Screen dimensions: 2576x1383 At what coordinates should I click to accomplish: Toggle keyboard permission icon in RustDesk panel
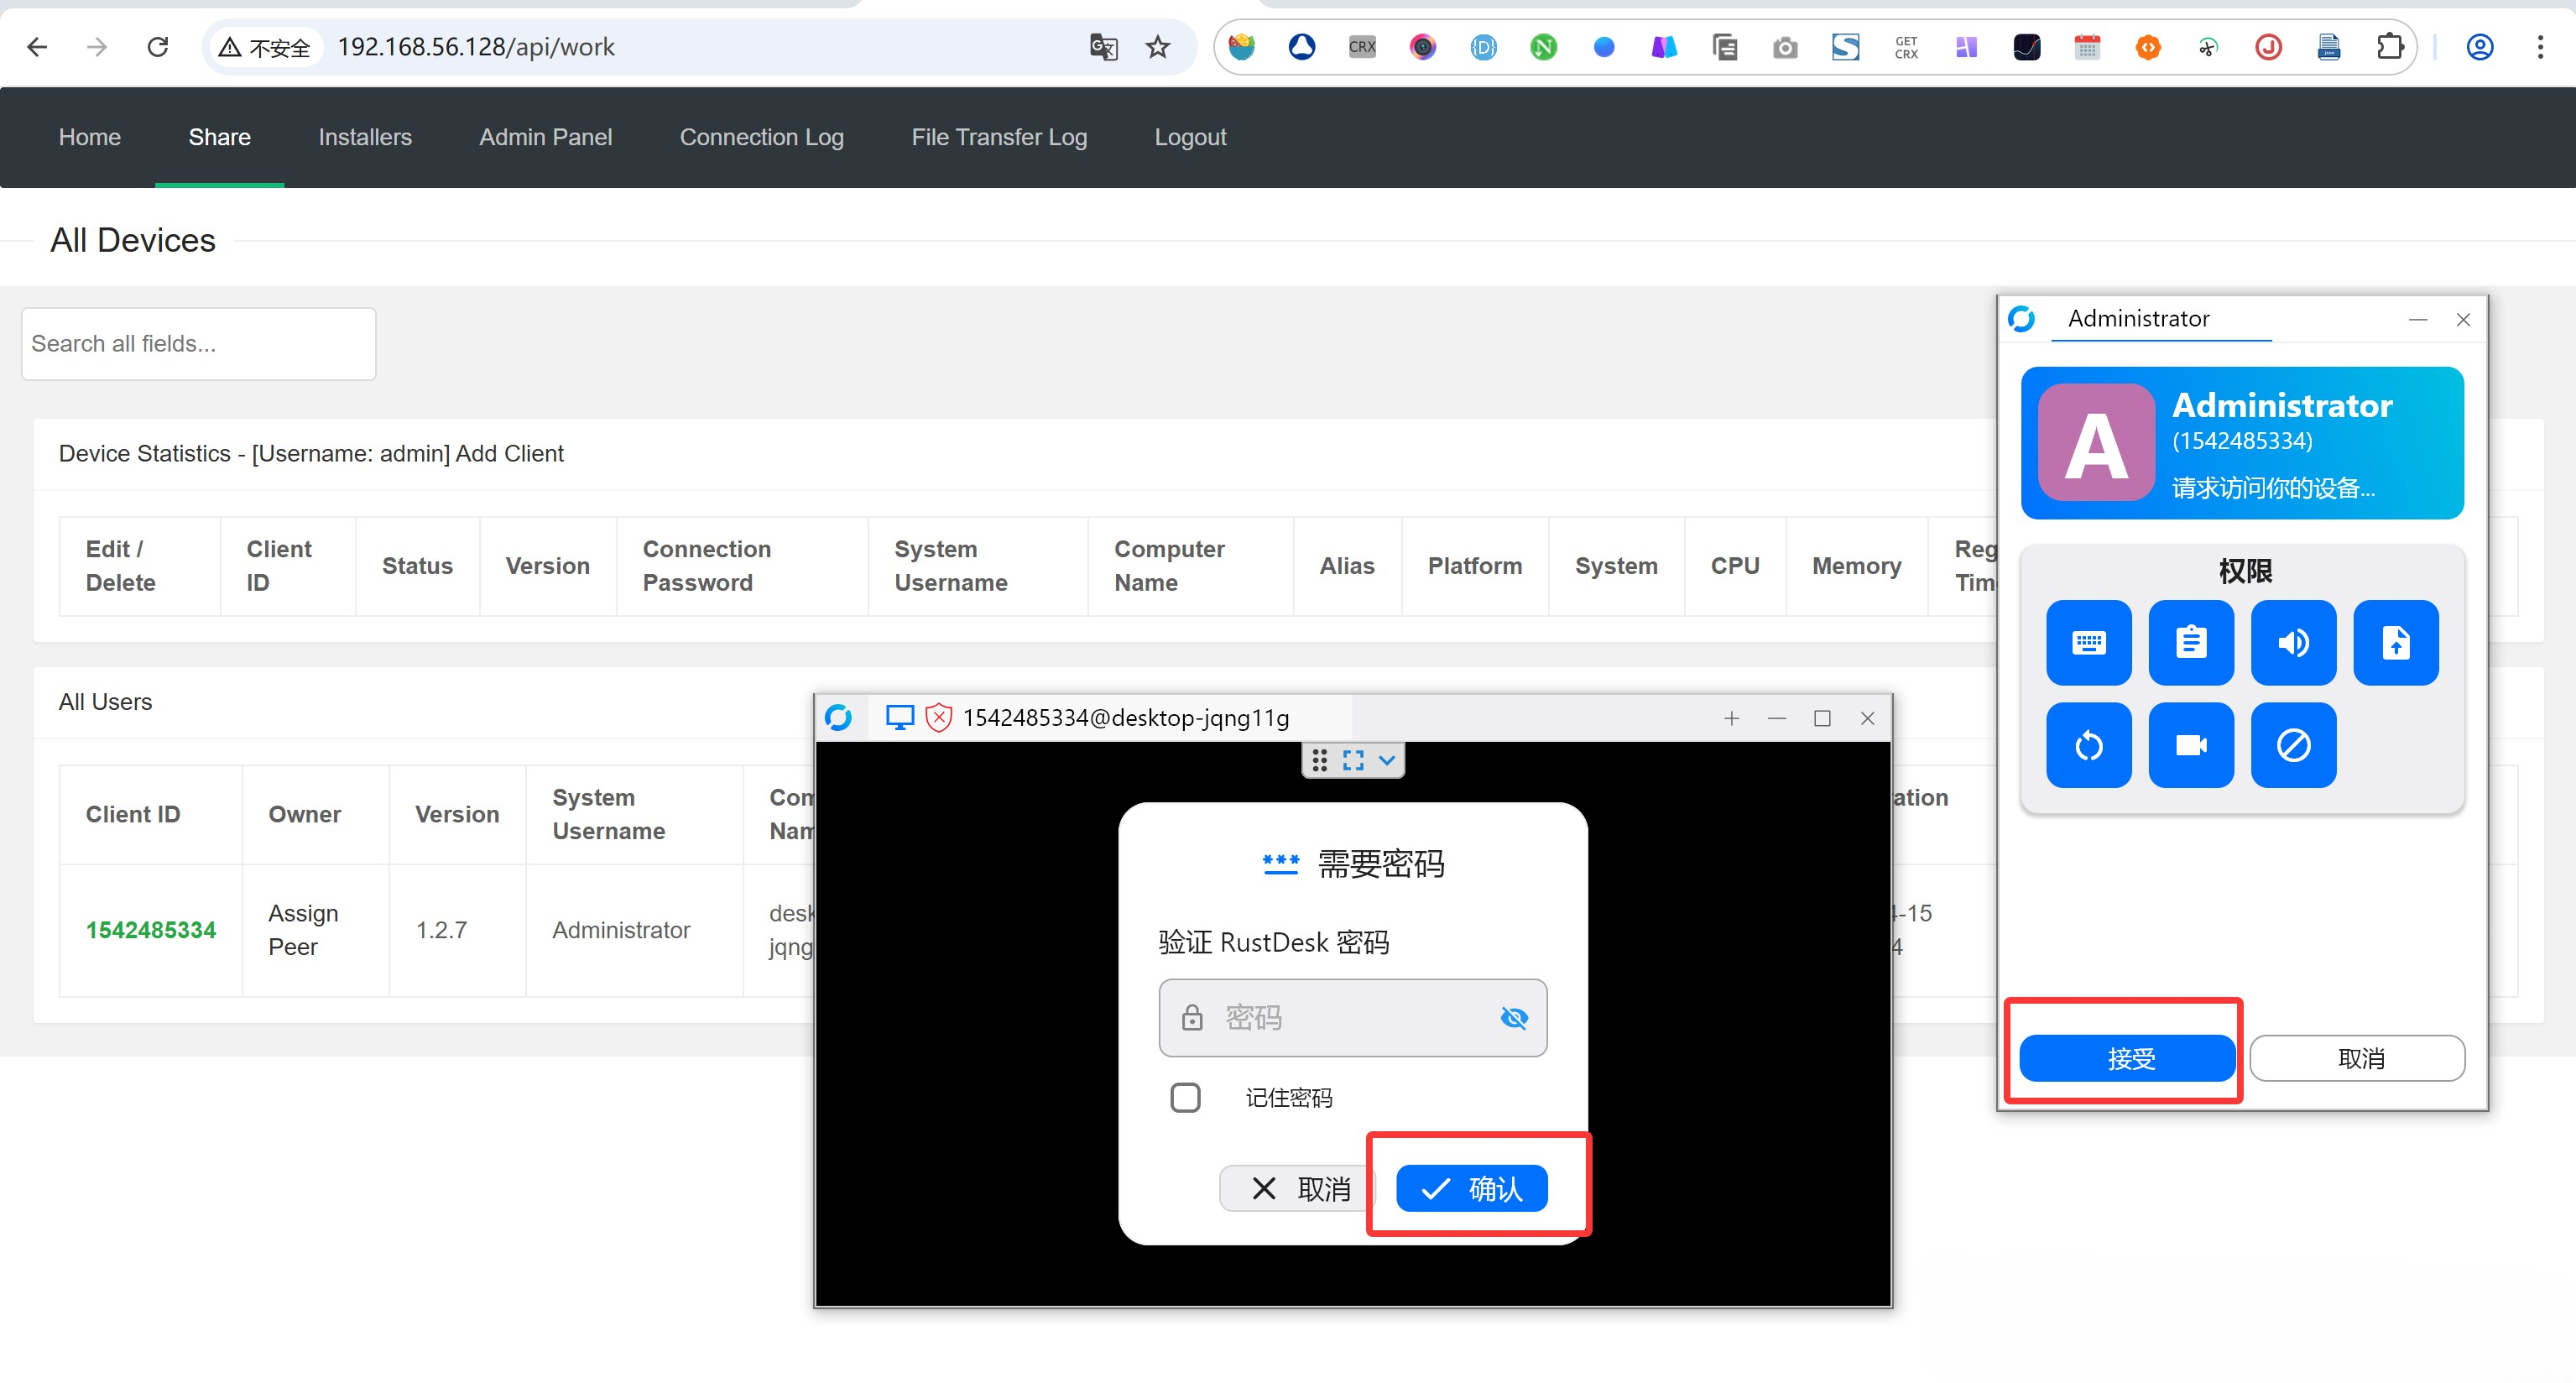(2088, 643)
